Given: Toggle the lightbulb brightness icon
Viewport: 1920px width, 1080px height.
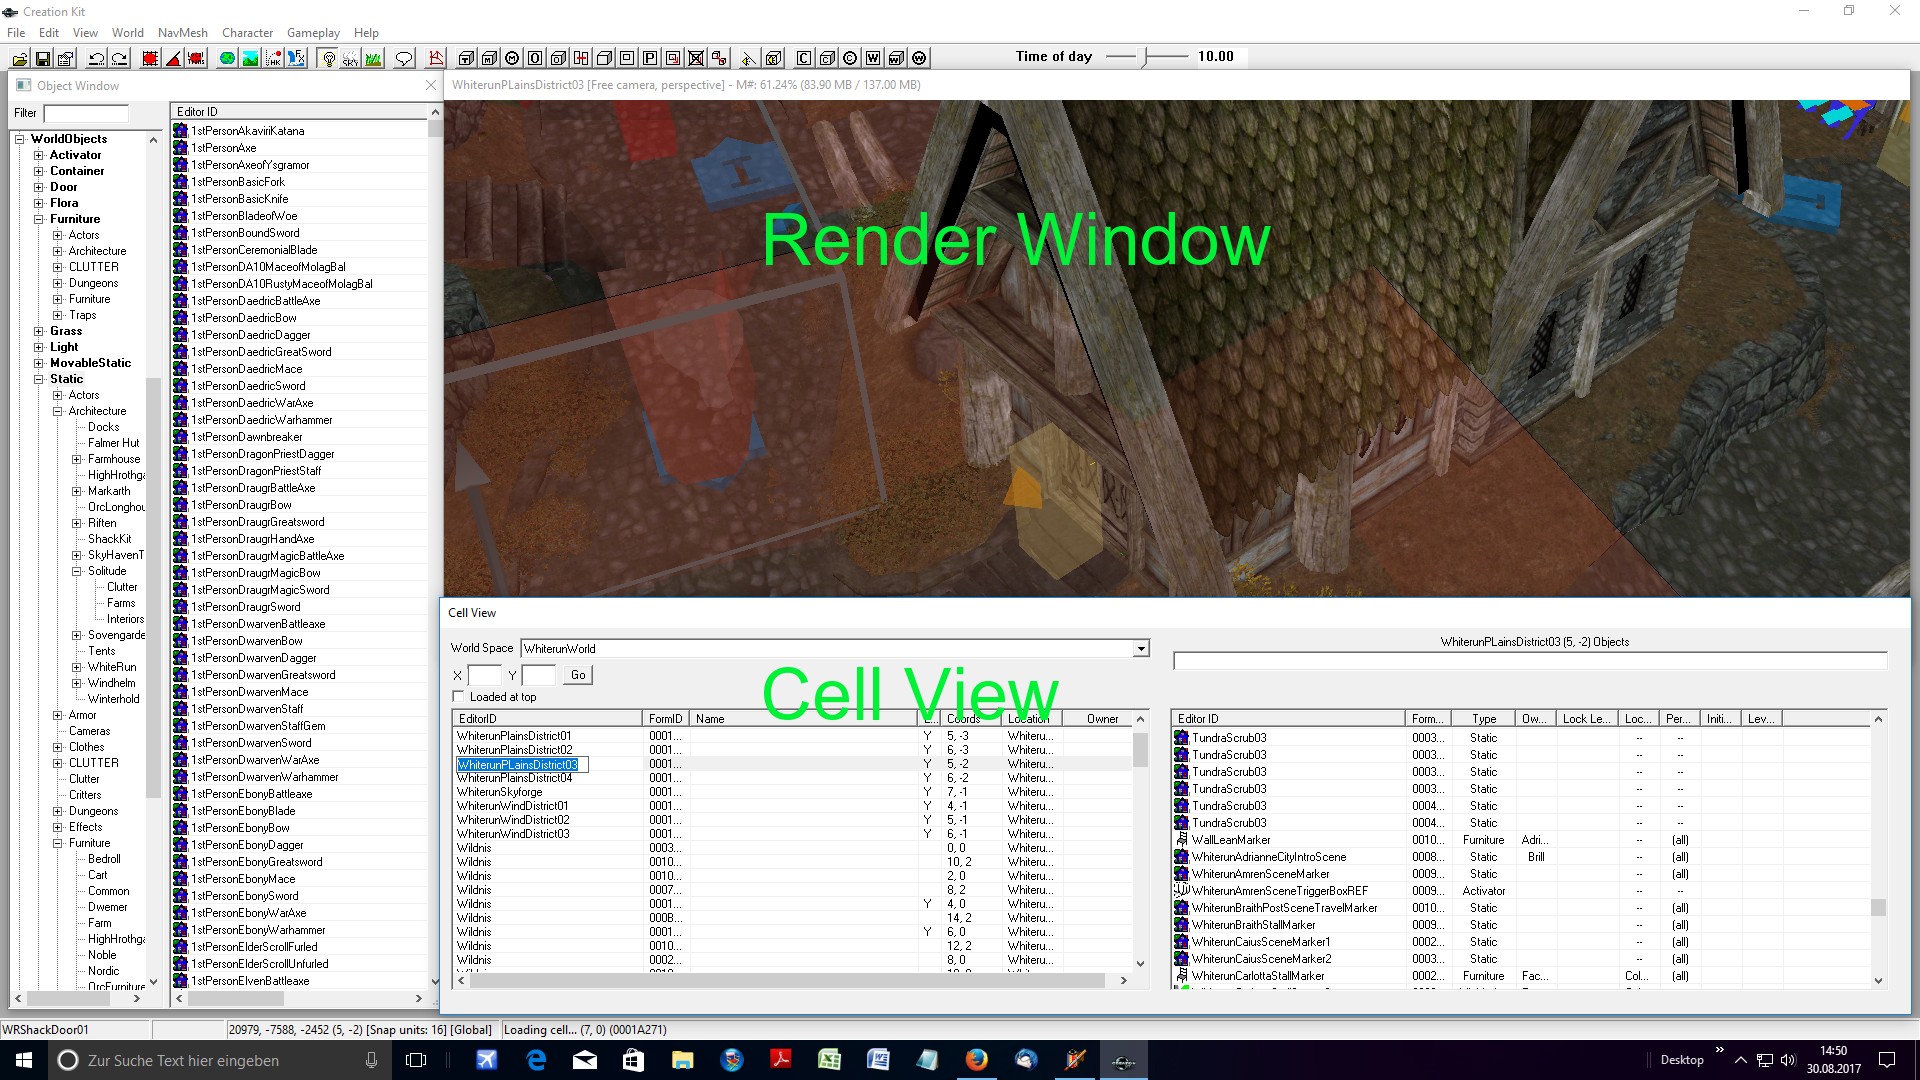Looking at the screenshot, I should point(328,58).
